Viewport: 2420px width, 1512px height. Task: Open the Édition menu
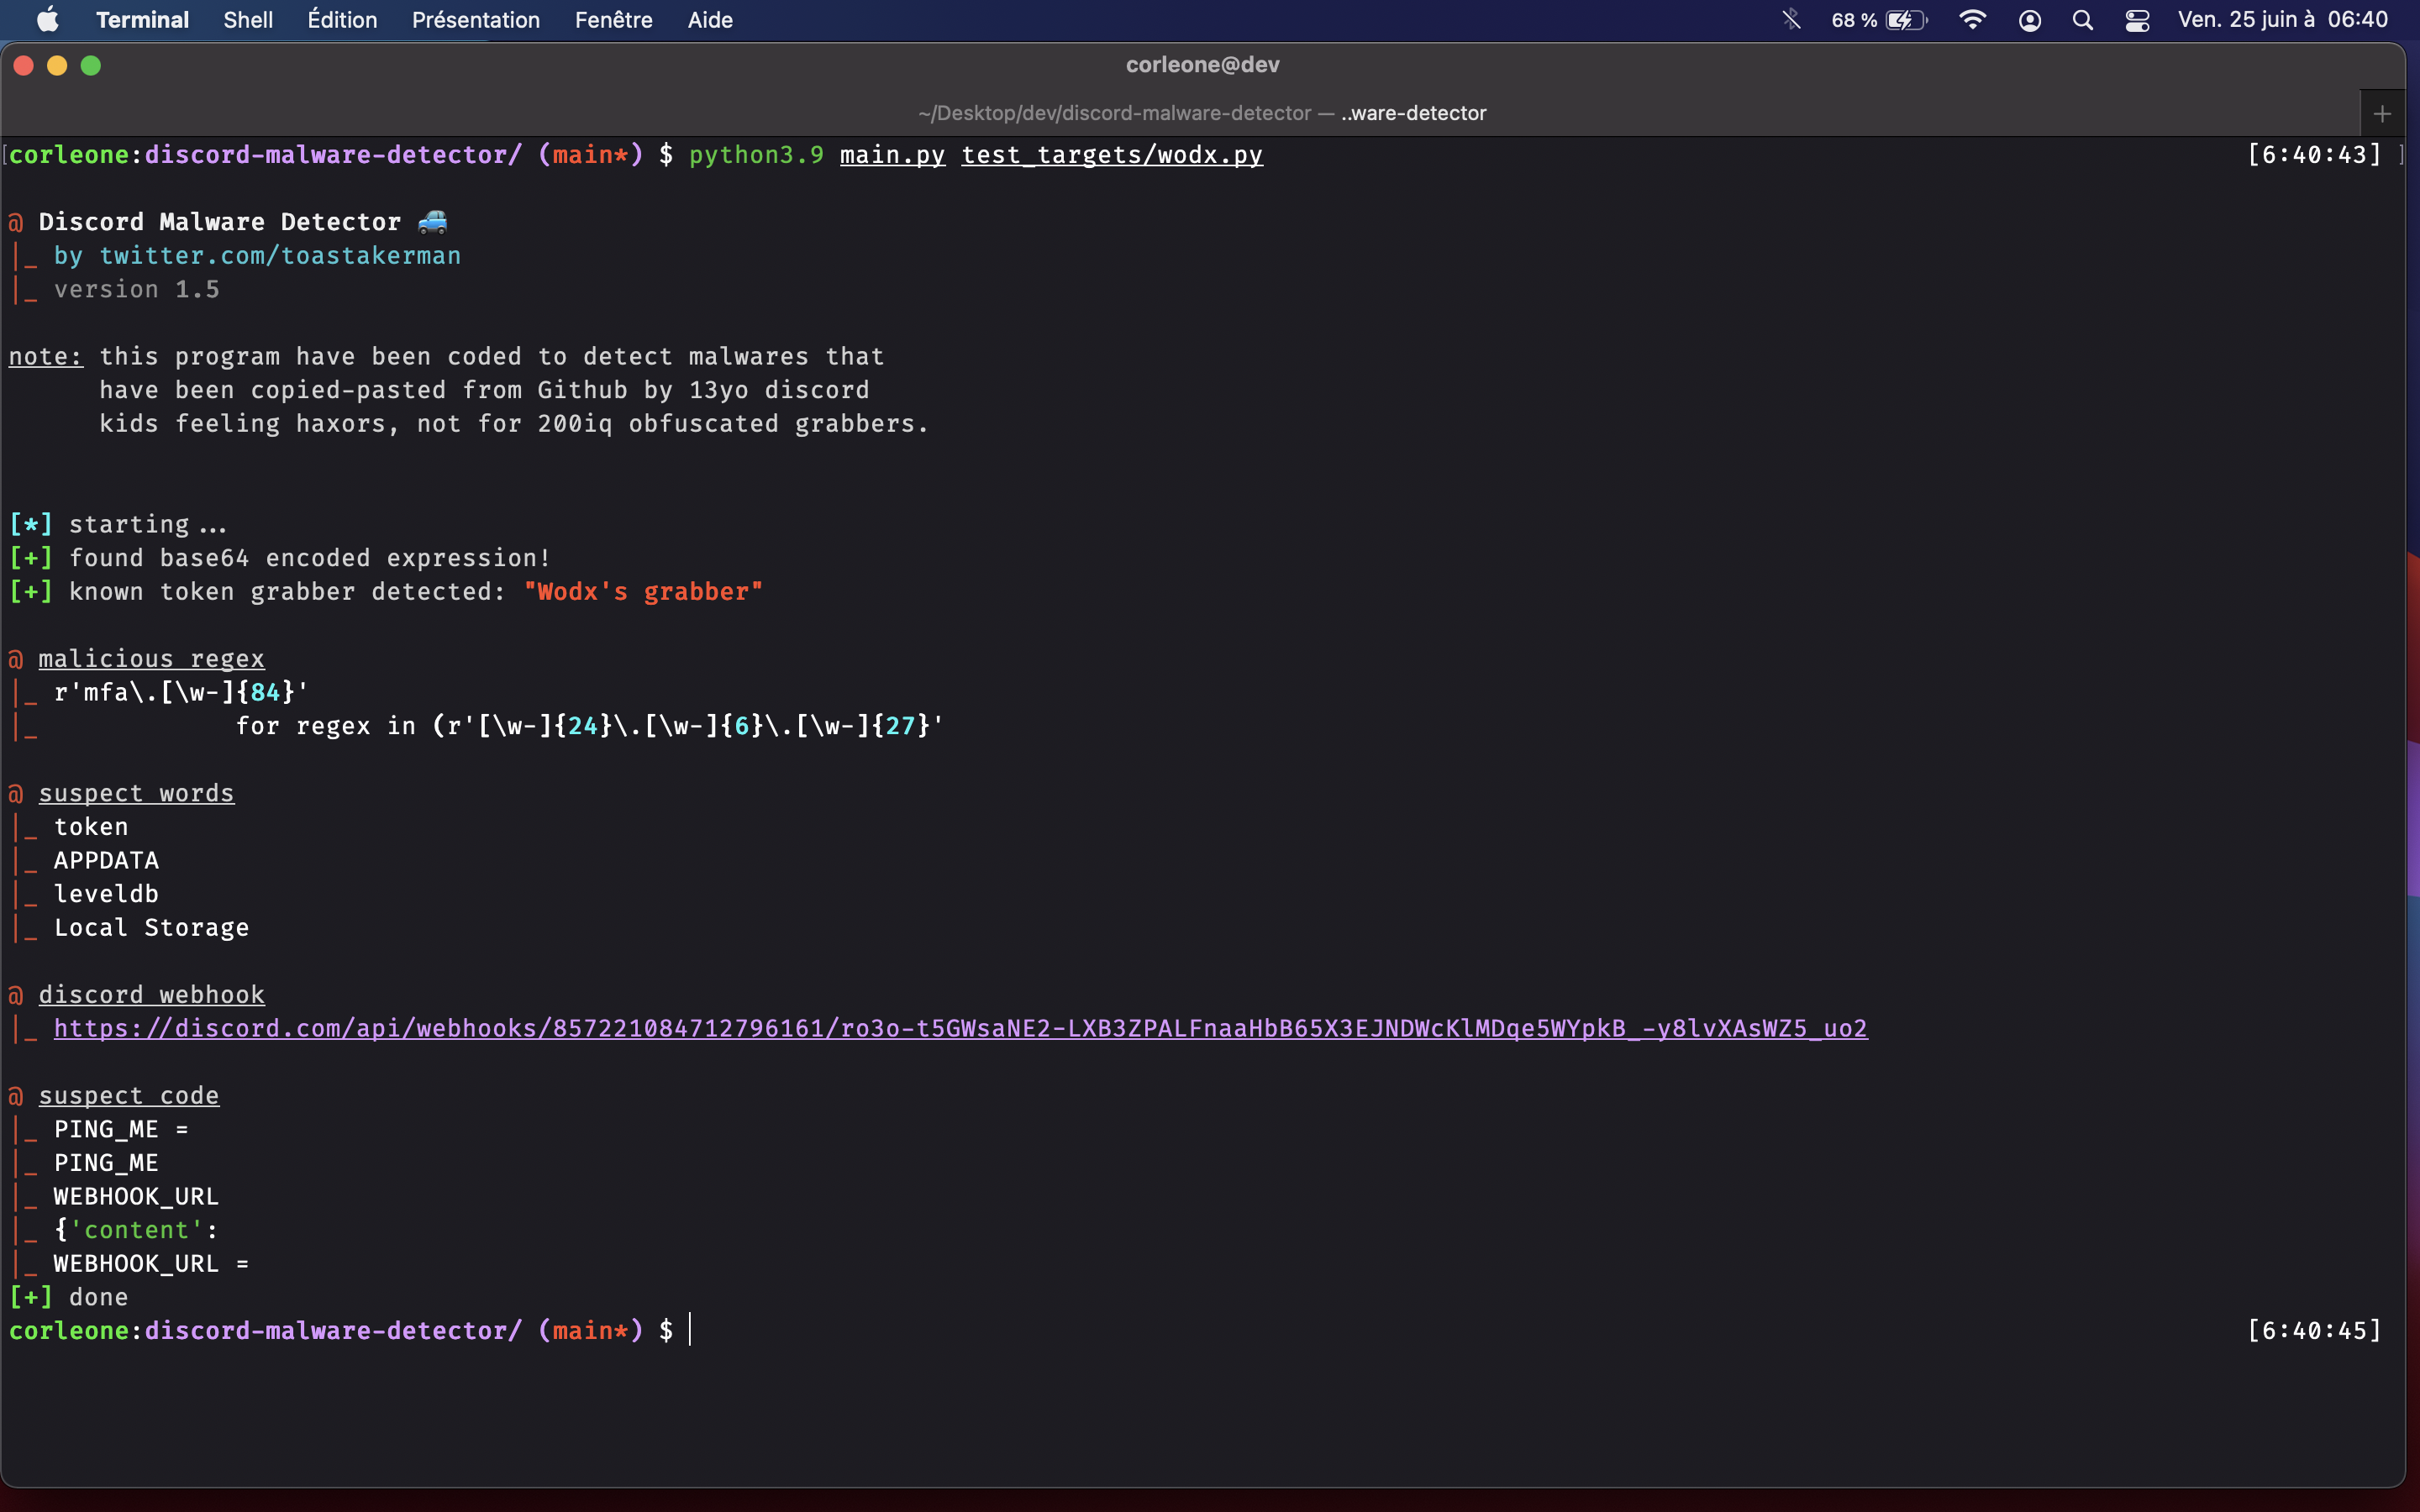(x=342, y=20)
